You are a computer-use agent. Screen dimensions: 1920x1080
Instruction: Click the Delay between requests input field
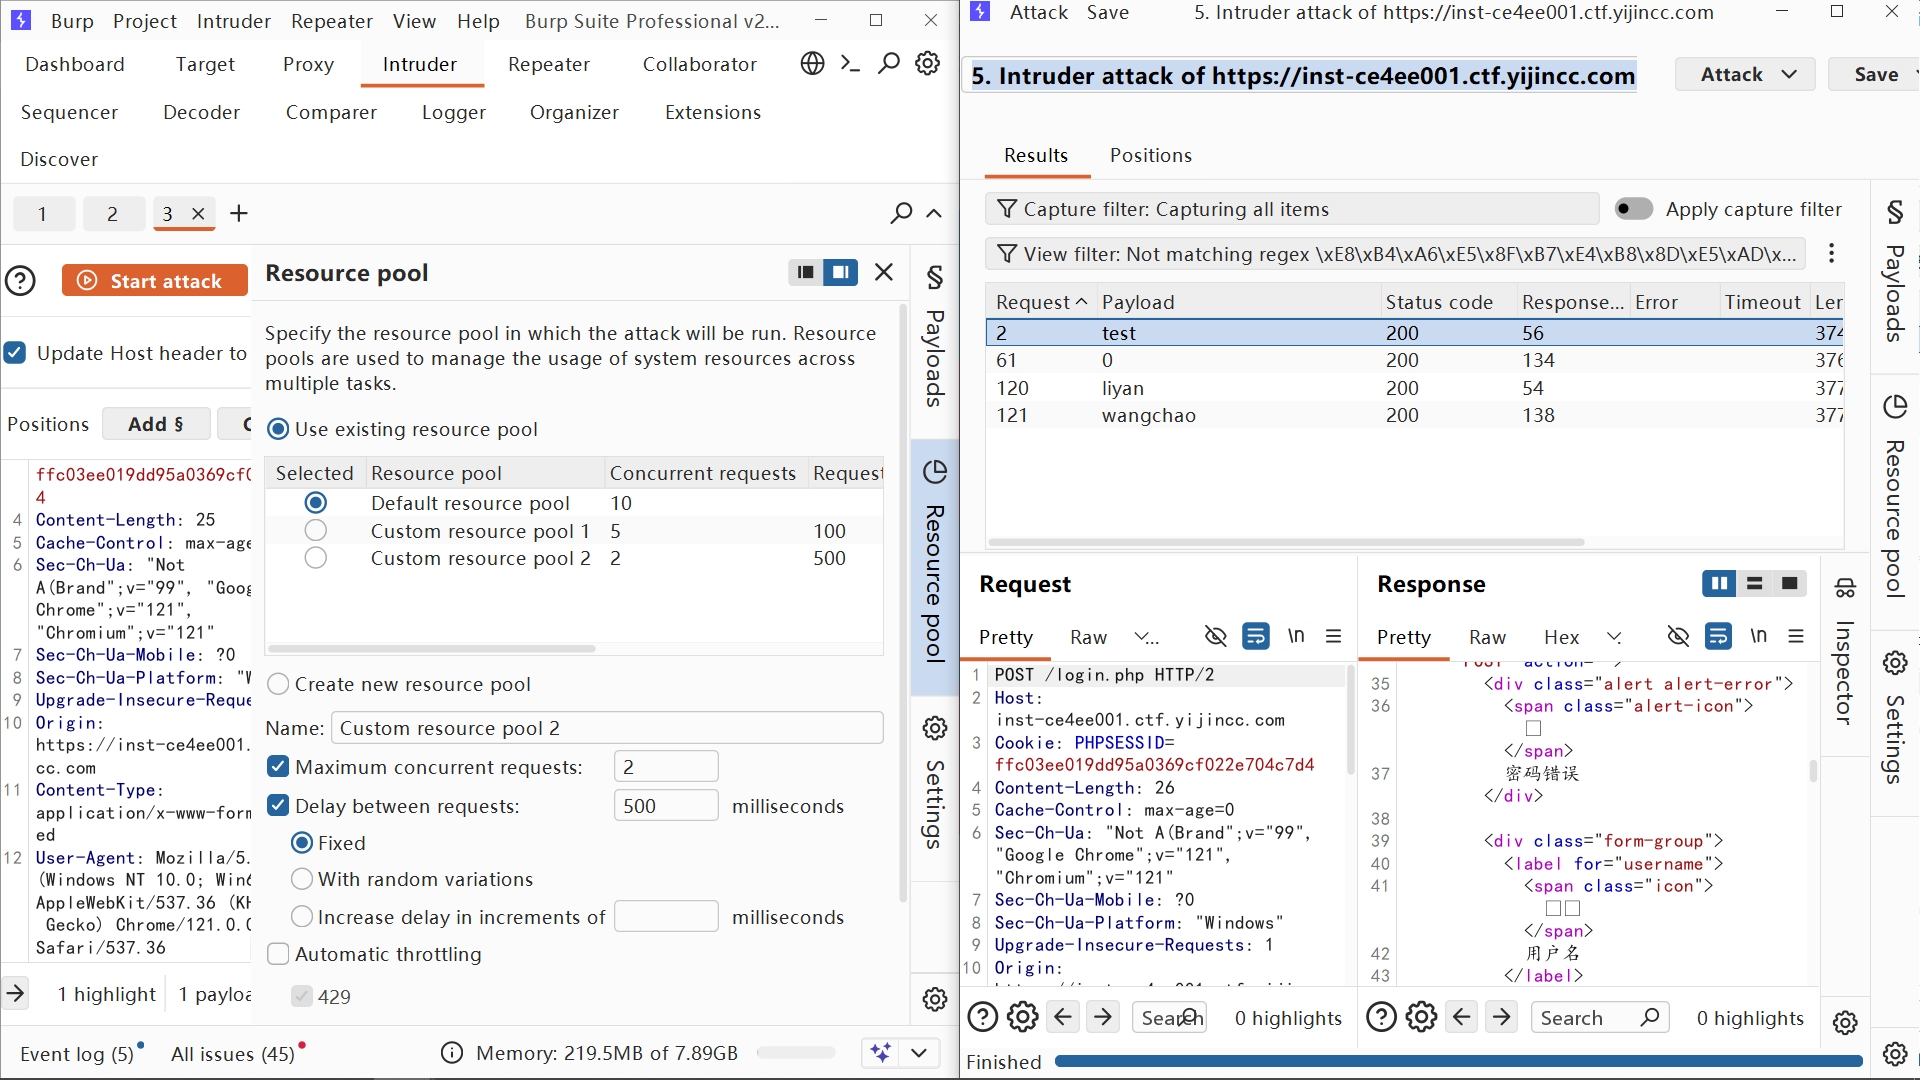point(665,806)
